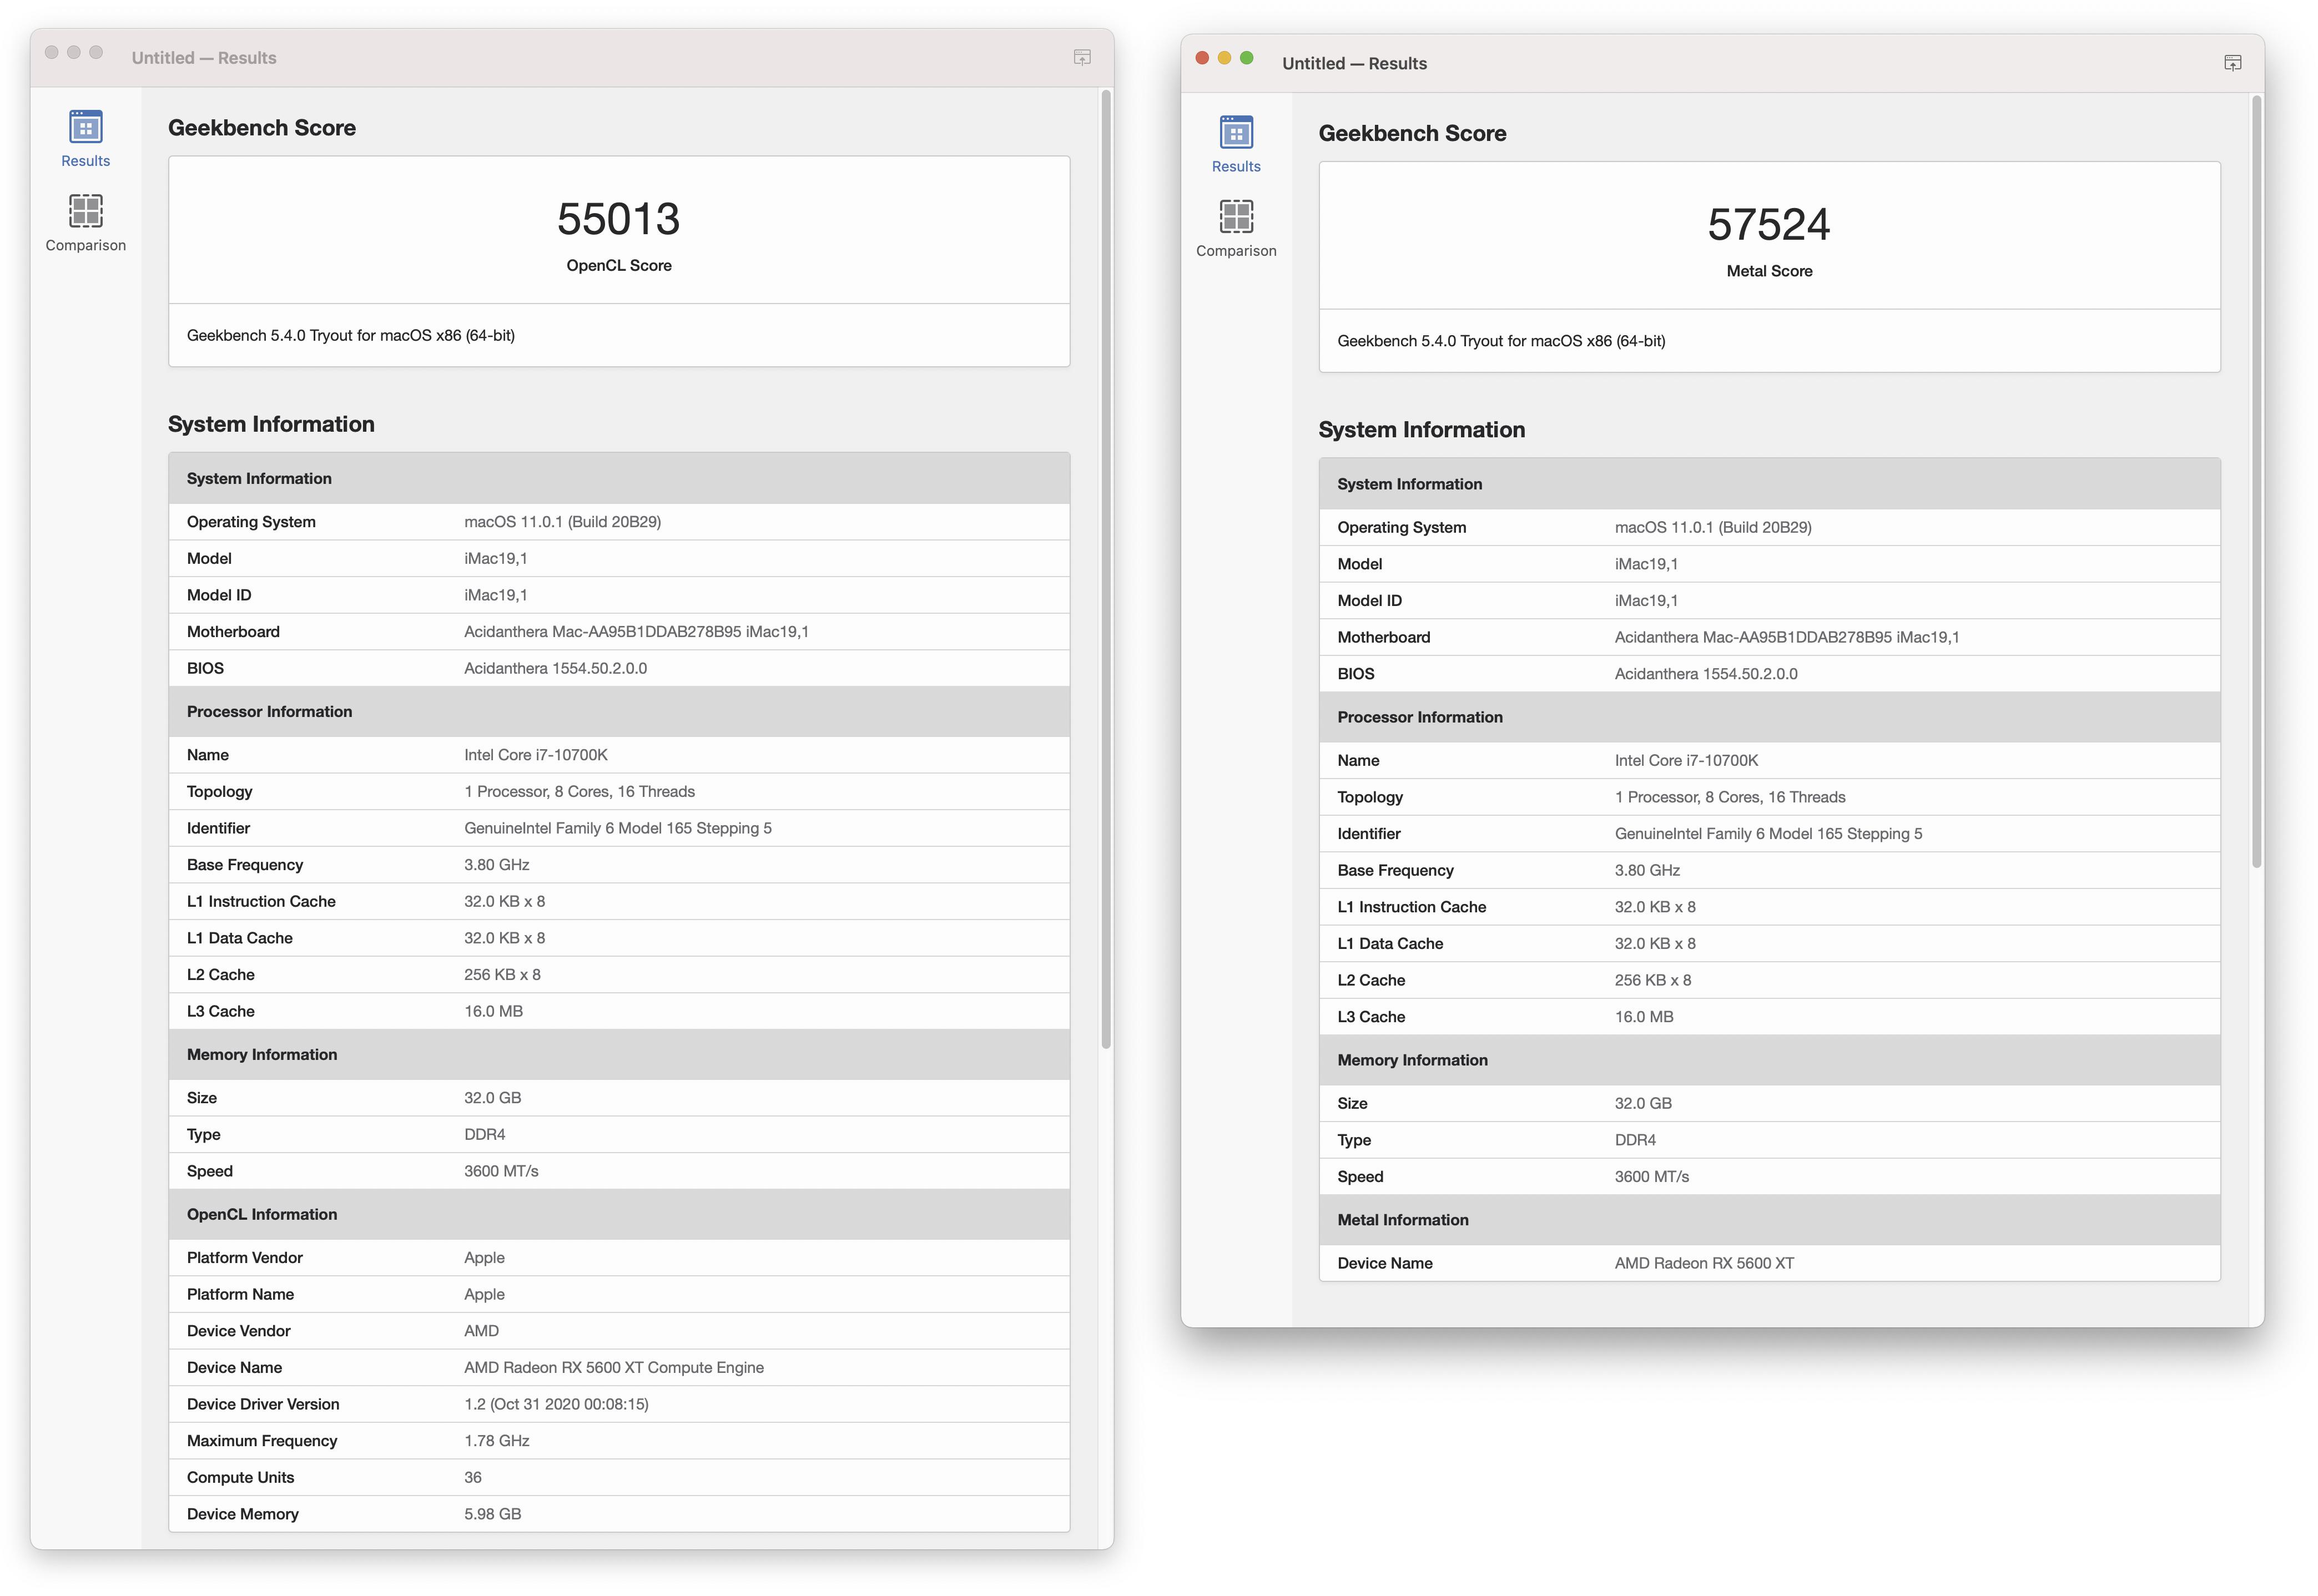Click the inactive window title 'Untitled — Results'
Viewport: 2318px width, 1596px height.
point(204,58)
